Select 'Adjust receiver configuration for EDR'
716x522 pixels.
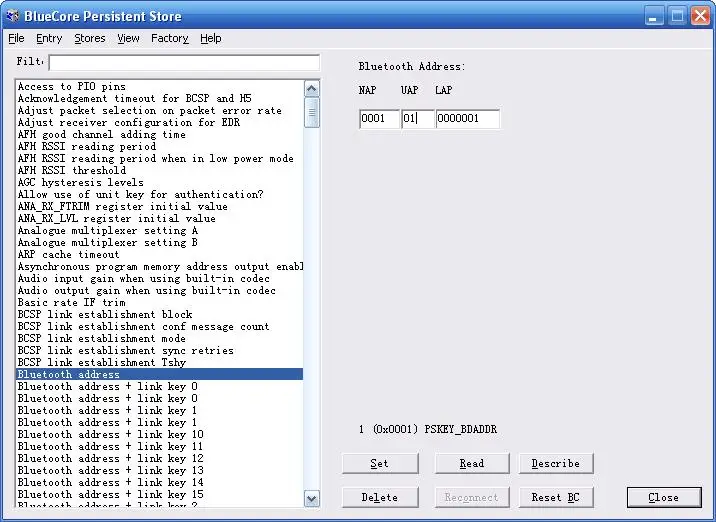point(159,122)
